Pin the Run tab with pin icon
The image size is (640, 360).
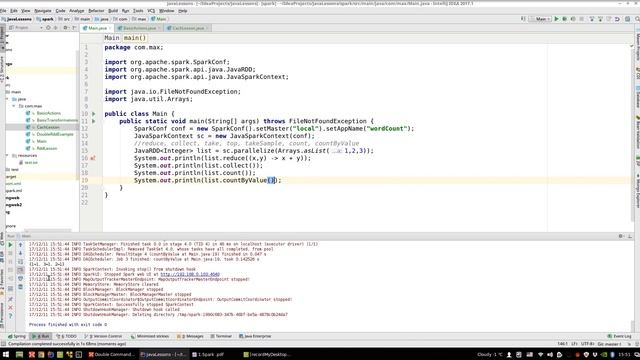[10, 299]
